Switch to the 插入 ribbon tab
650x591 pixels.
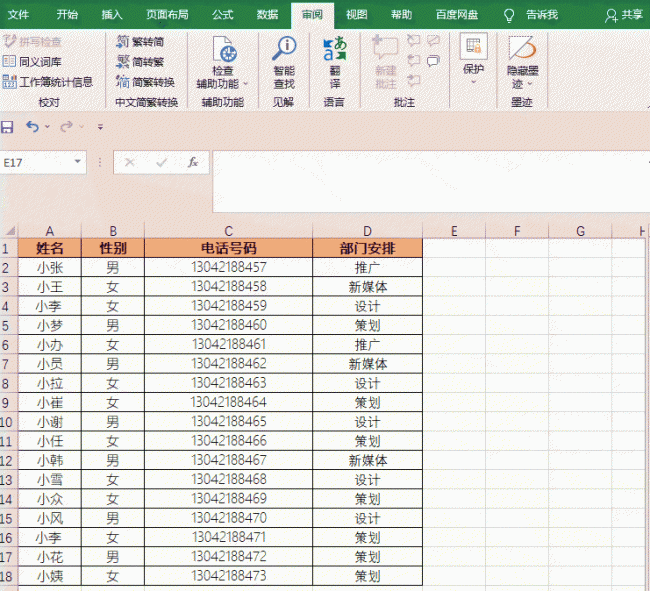[112, 15]
